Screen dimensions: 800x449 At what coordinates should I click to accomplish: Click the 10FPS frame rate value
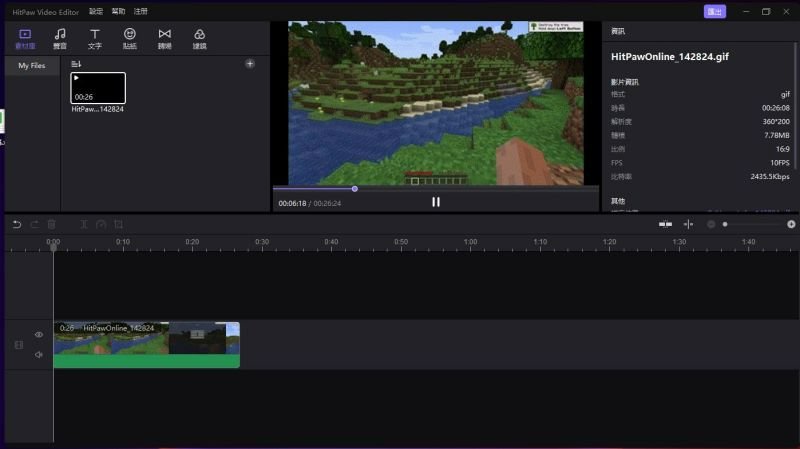pyautogui.click(x=780, y=163)
